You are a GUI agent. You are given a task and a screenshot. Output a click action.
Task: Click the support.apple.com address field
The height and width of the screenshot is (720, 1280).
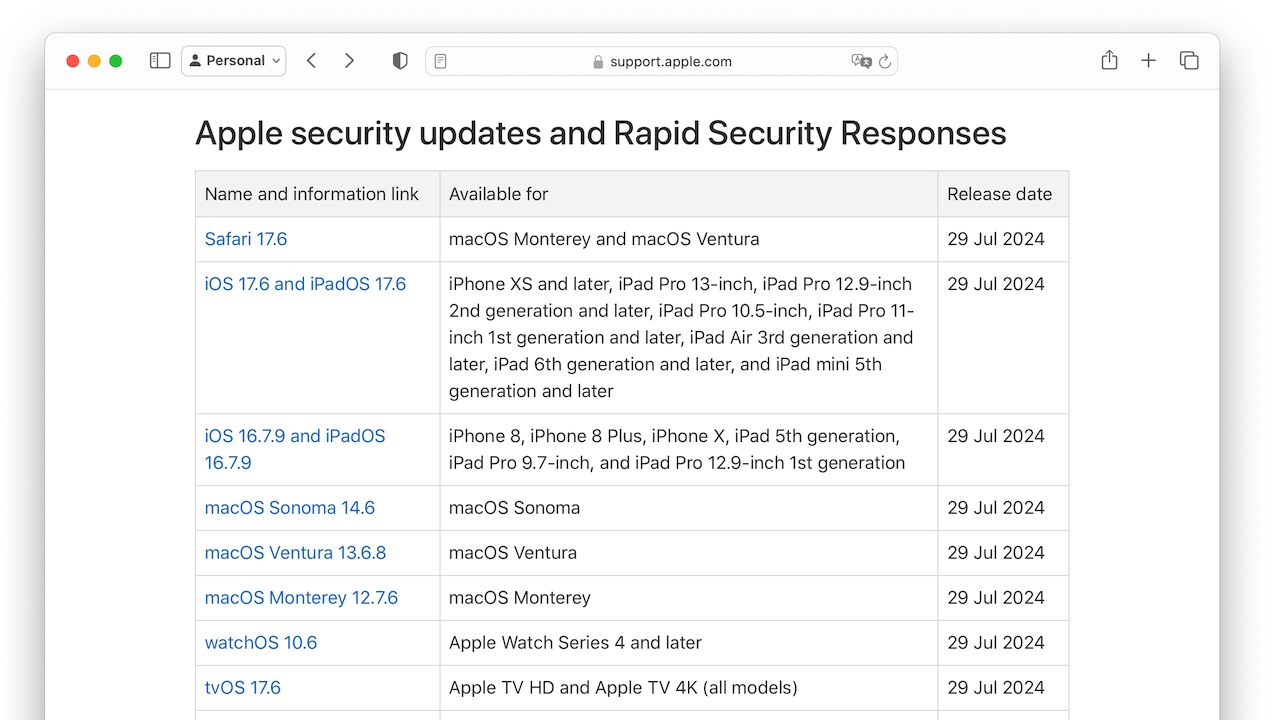pos(661,61)
